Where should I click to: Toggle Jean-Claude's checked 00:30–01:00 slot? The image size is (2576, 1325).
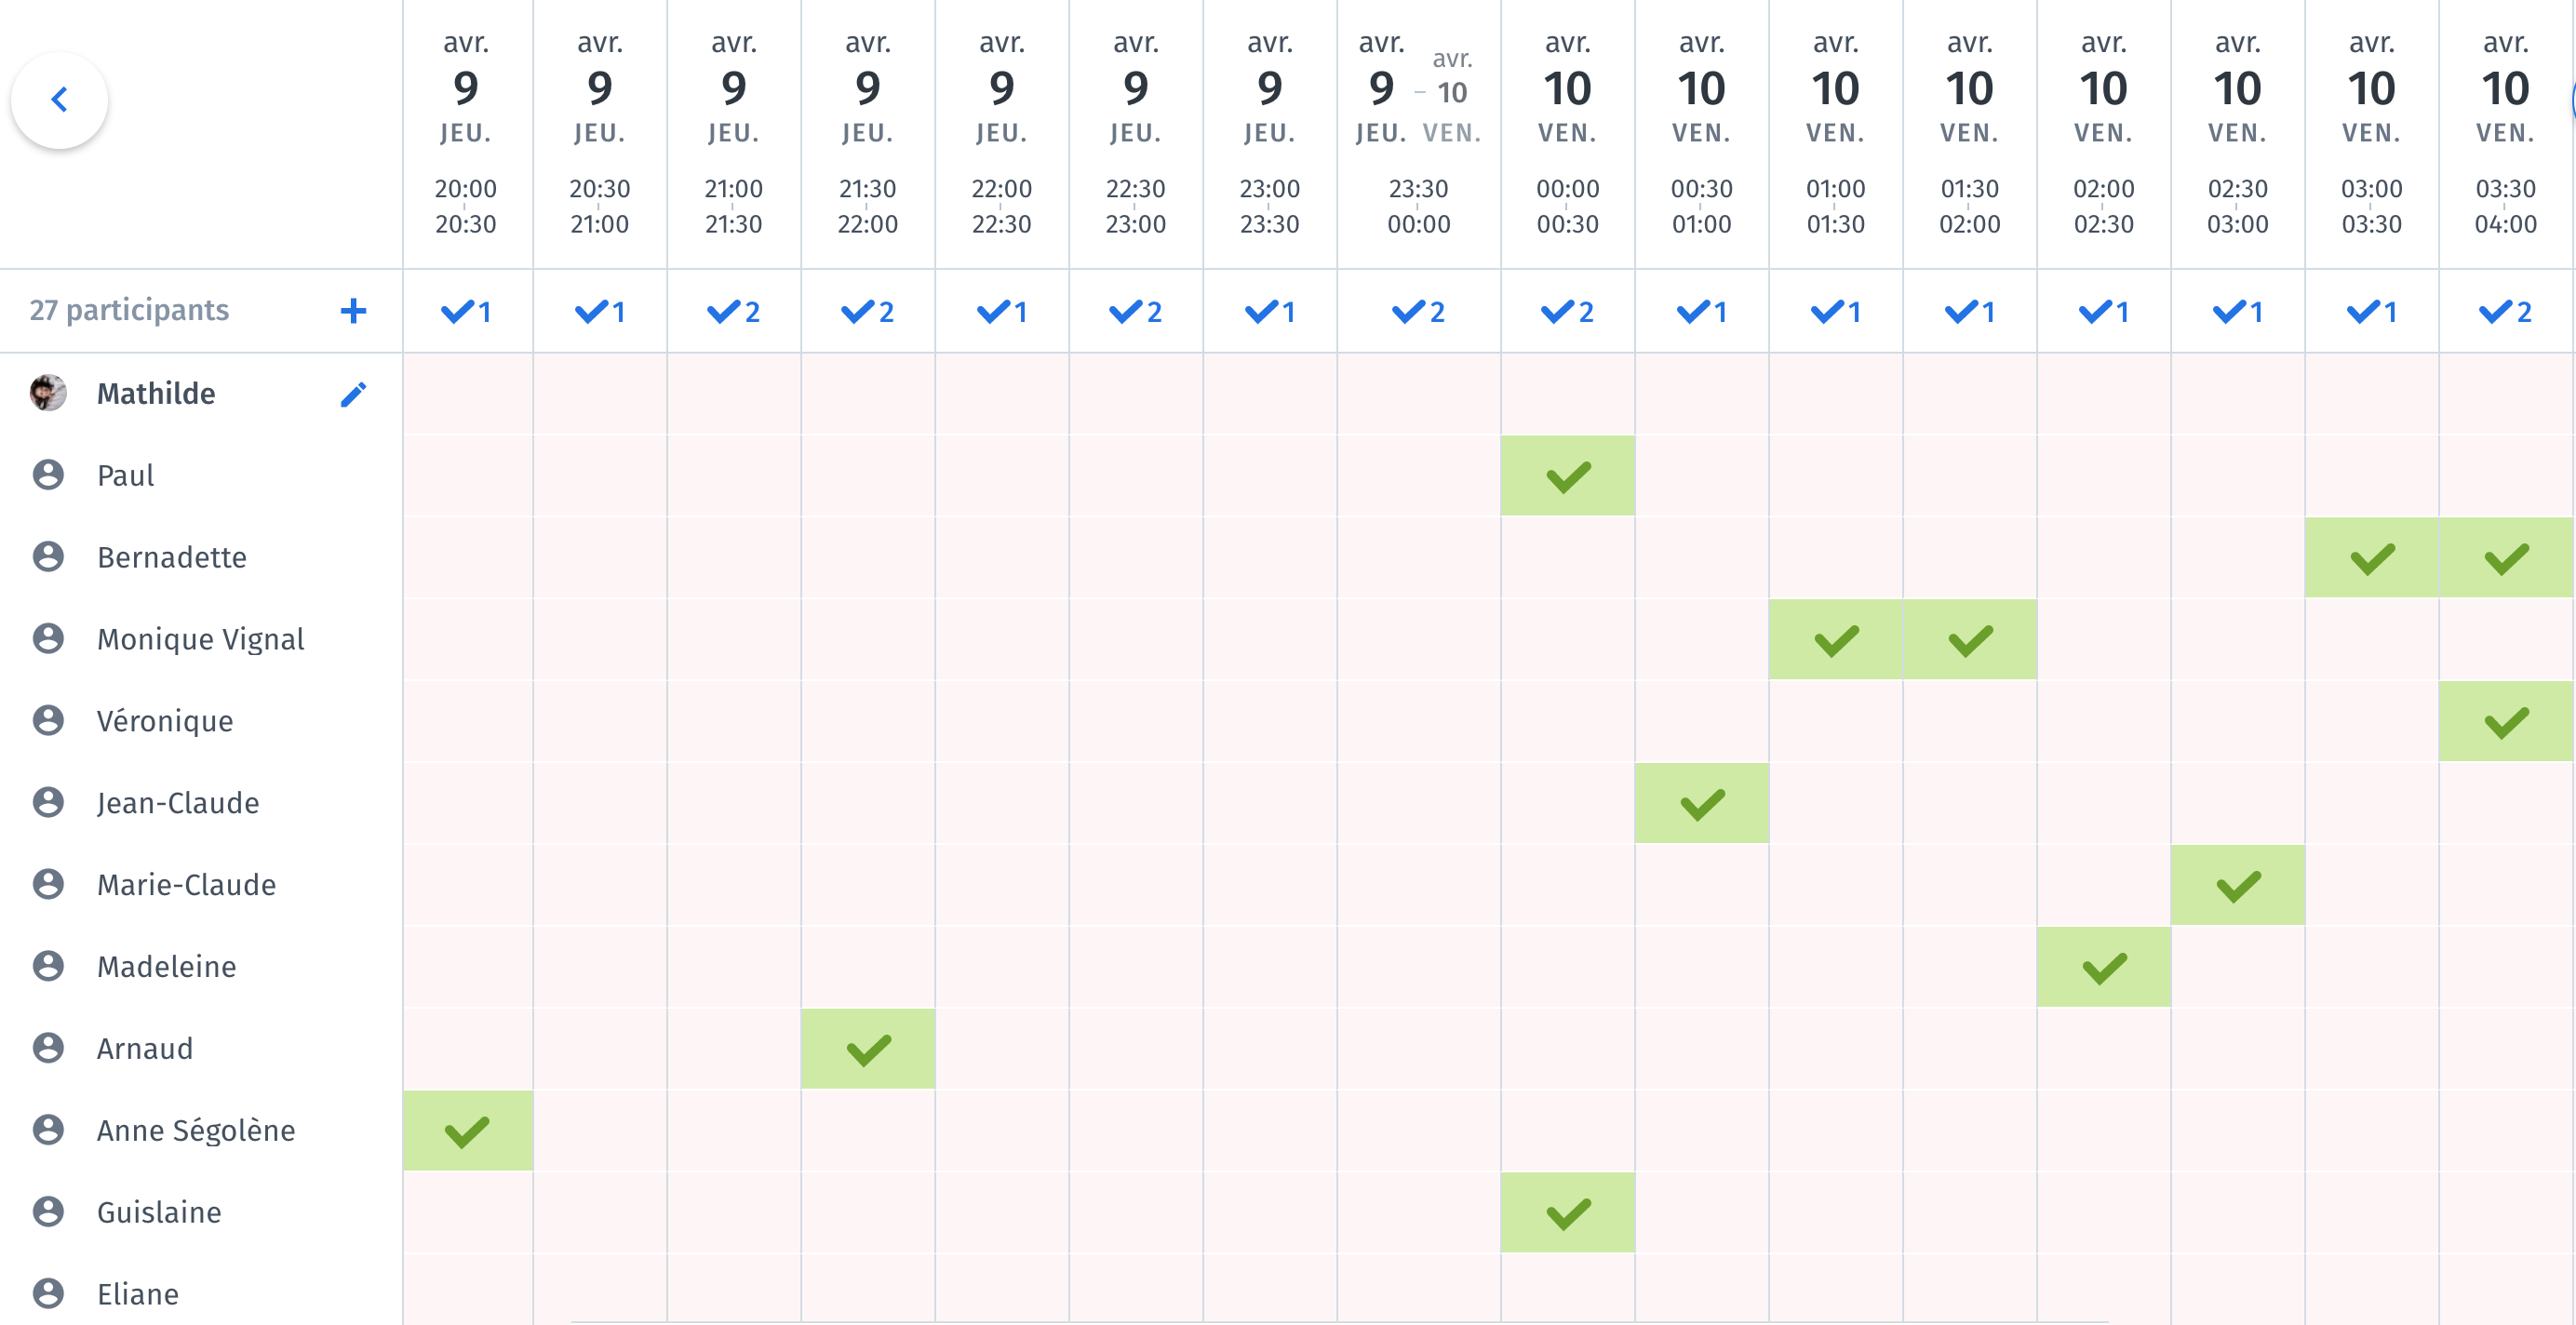point(1701,804)
